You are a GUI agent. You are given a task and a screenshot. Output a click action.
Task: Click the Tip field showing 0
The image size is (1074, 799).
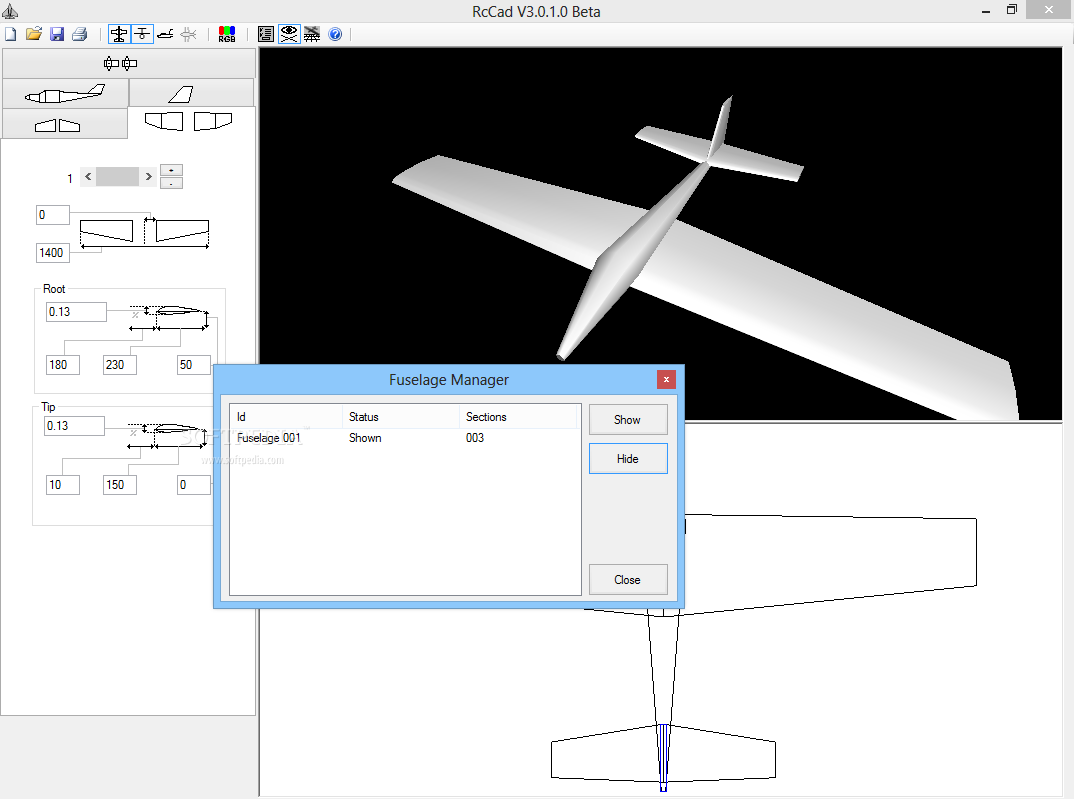194,485
